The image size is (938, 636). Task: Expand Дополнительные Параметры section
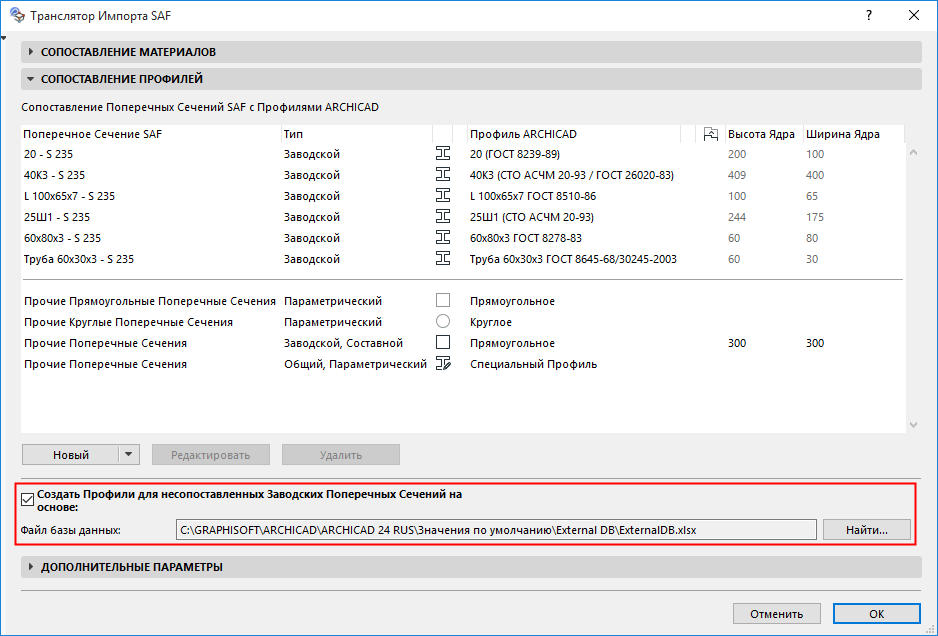31,567
